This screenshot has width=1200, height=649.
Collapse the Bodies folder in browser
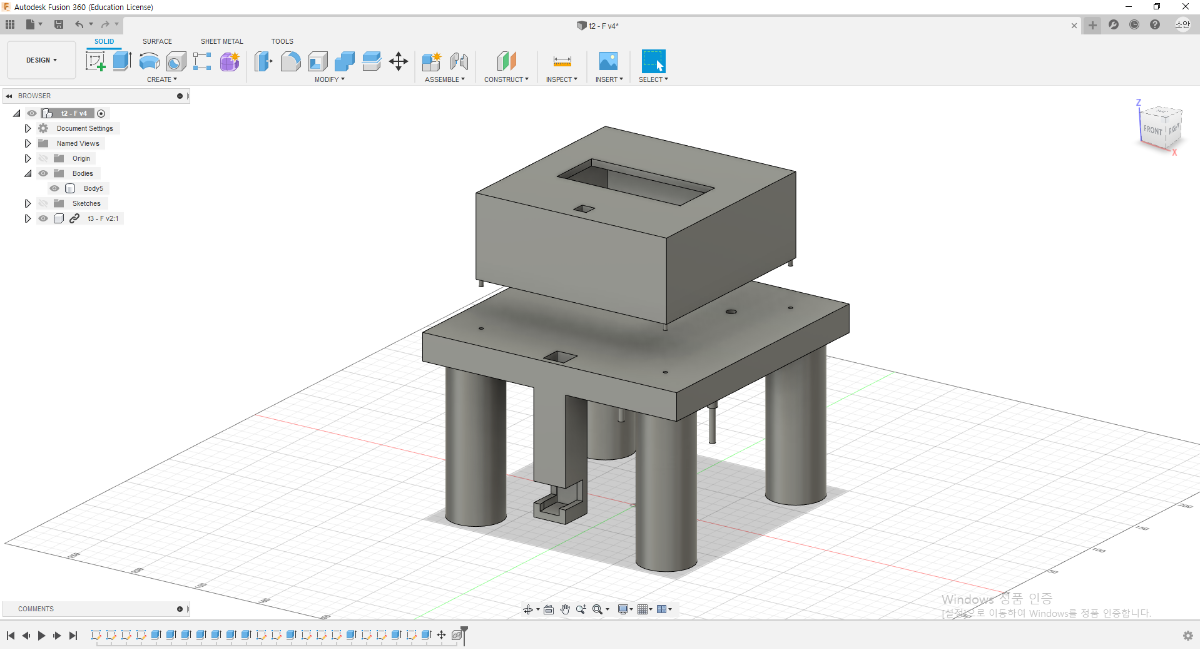[28, 173]
